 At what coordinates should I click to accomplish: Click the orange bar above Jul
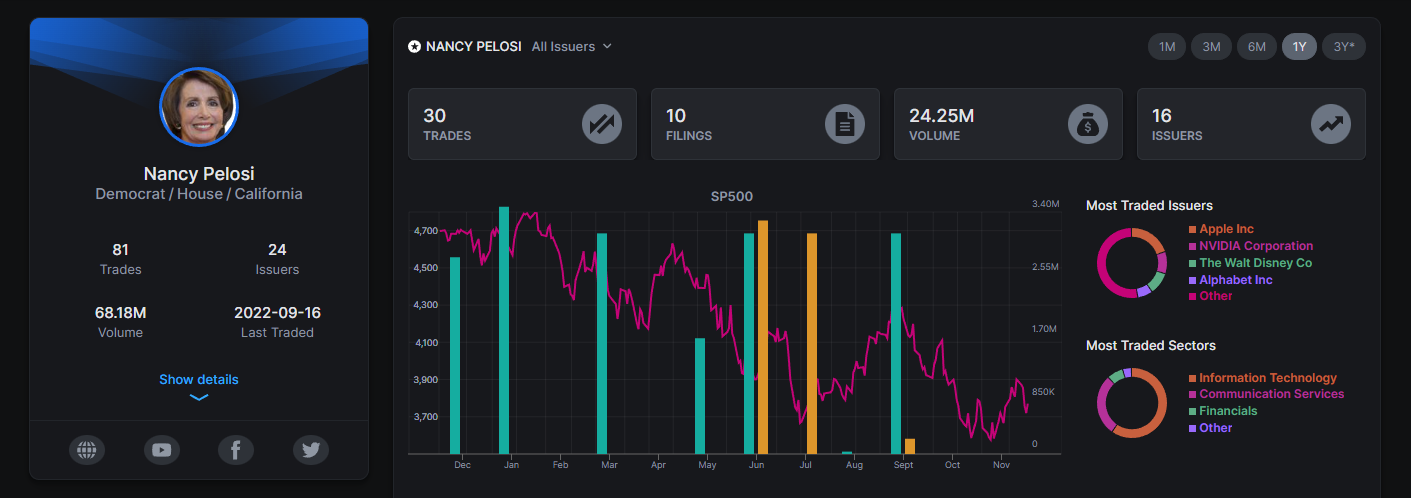tap(812, 343)
